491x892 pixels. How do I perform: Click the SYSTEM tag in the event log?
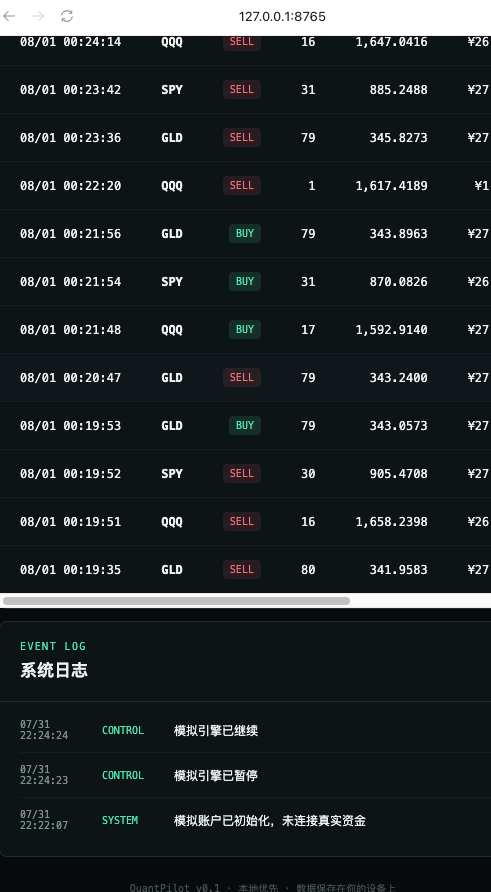click(x=120, y=820)
